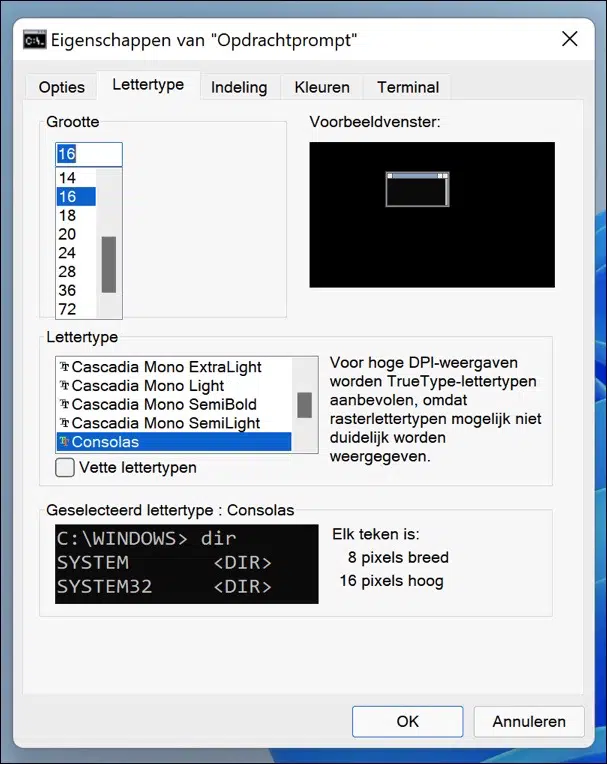Click the size list scrollbar thumb

[109, 265]
